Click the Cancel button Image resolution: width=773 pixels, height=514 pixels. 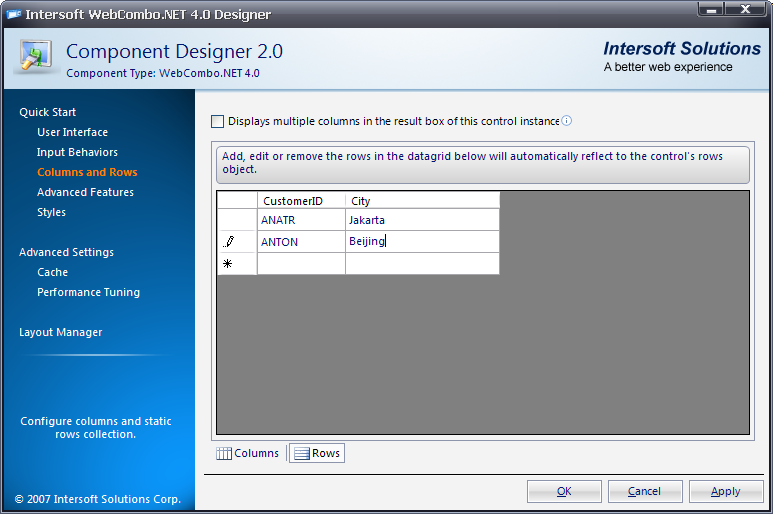644,491
